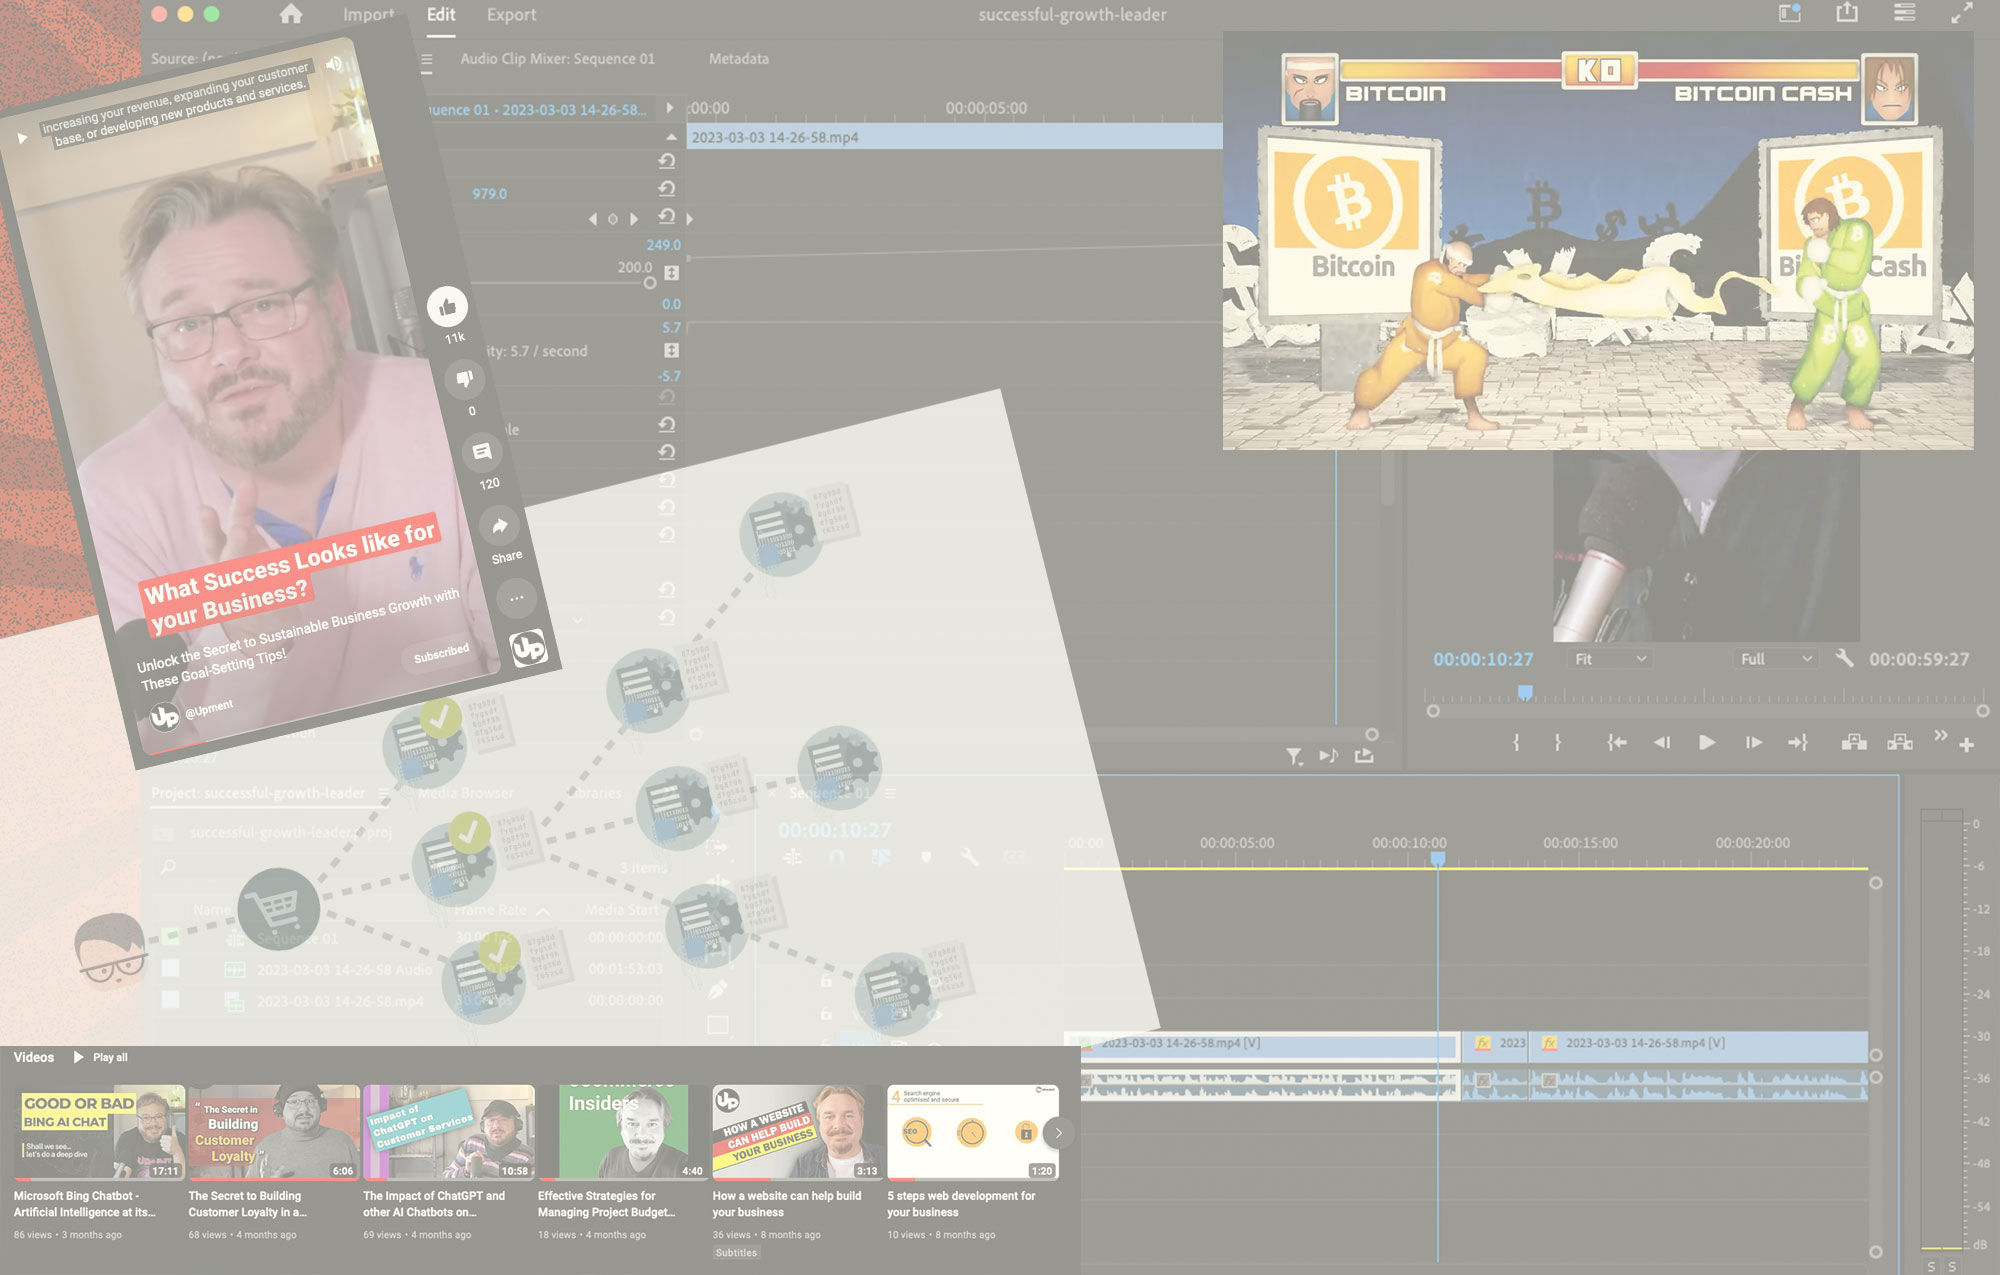Viewport: 2000px width, 1275px height.
Task: Switch to the Export tab
Action: pos(511,15)
